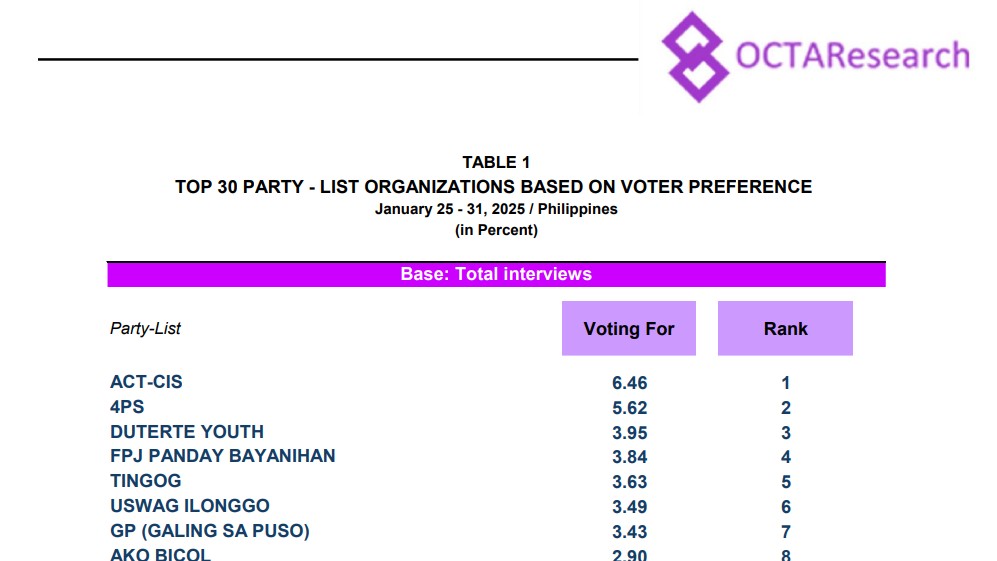Select the 4PS party-list name

[127, 407]
